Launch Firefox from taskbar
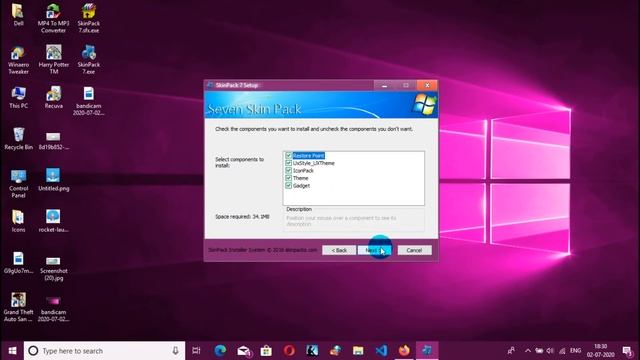The width and height of the screenshot is (640, 360). [x=404, y=351]
